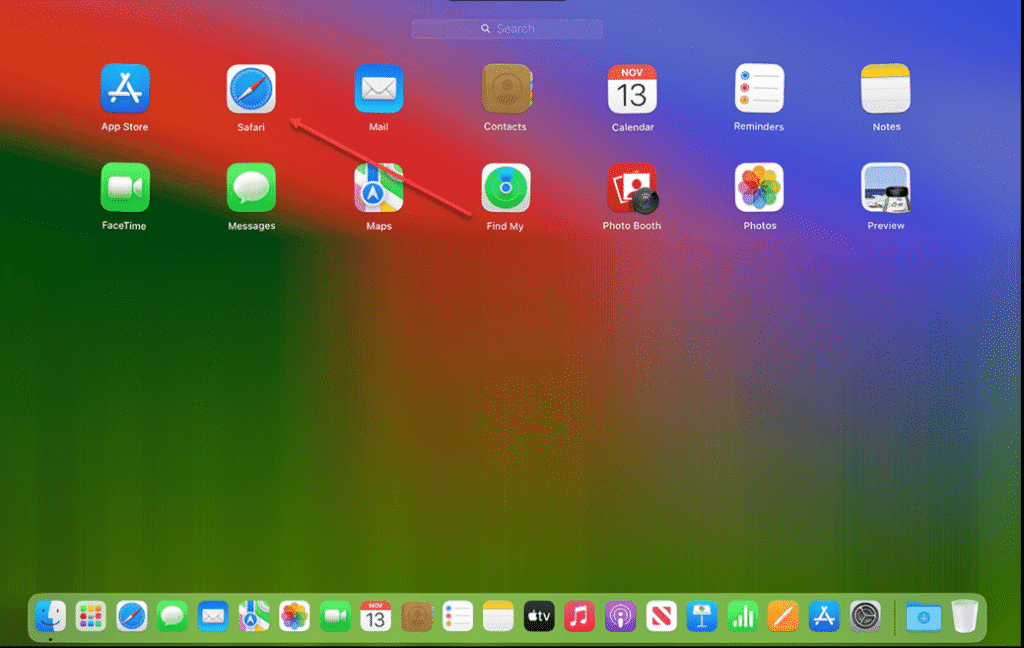Open the Trash in the Dock
Screen dimensions: 1024x648
(964, 616)
